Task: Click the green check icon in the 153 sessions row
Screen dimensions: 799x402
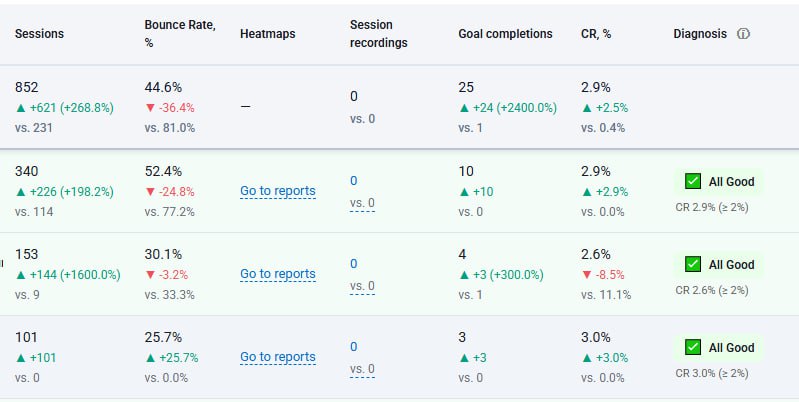Action: pyautogui.click(x=693, y=265)
